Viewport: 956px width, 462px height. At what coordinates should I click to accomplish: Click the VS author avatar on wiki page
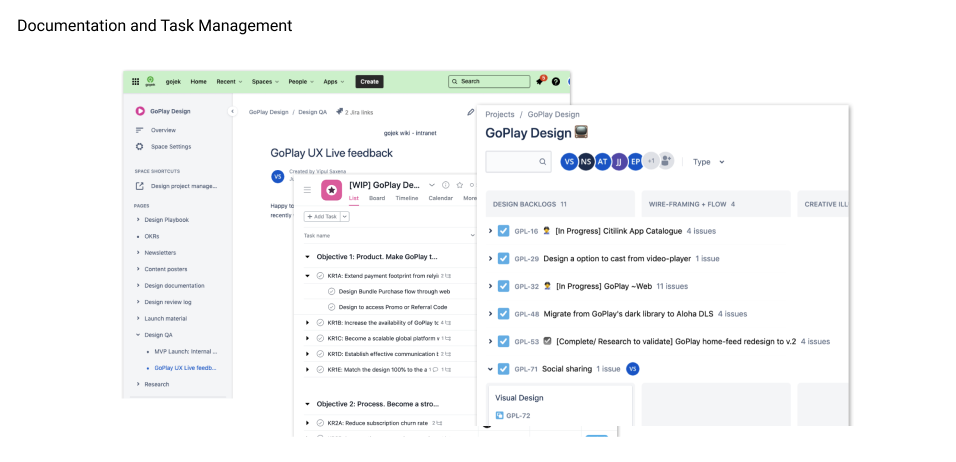pos(277,176)
